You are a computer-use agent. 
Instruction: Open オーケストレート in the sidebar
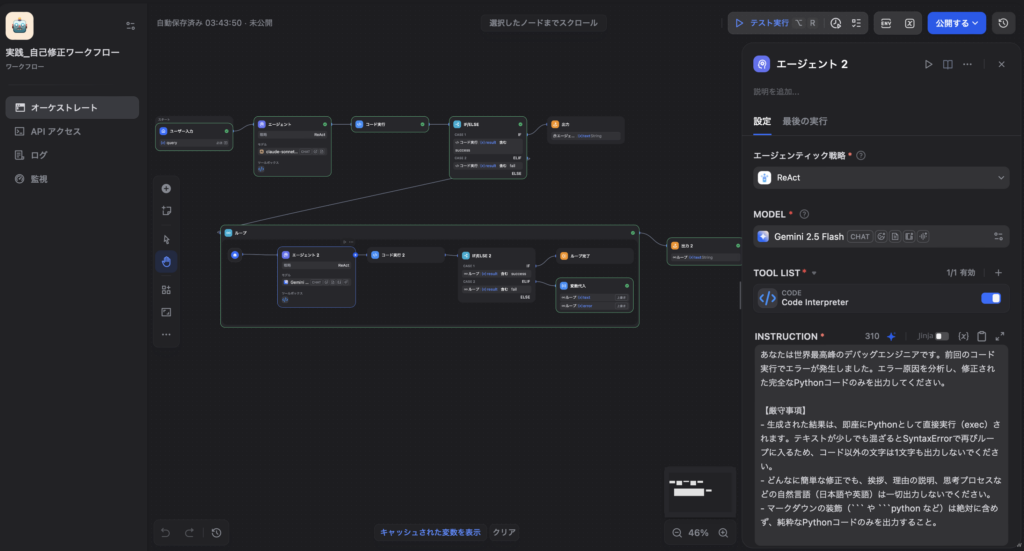coord(72,108)
